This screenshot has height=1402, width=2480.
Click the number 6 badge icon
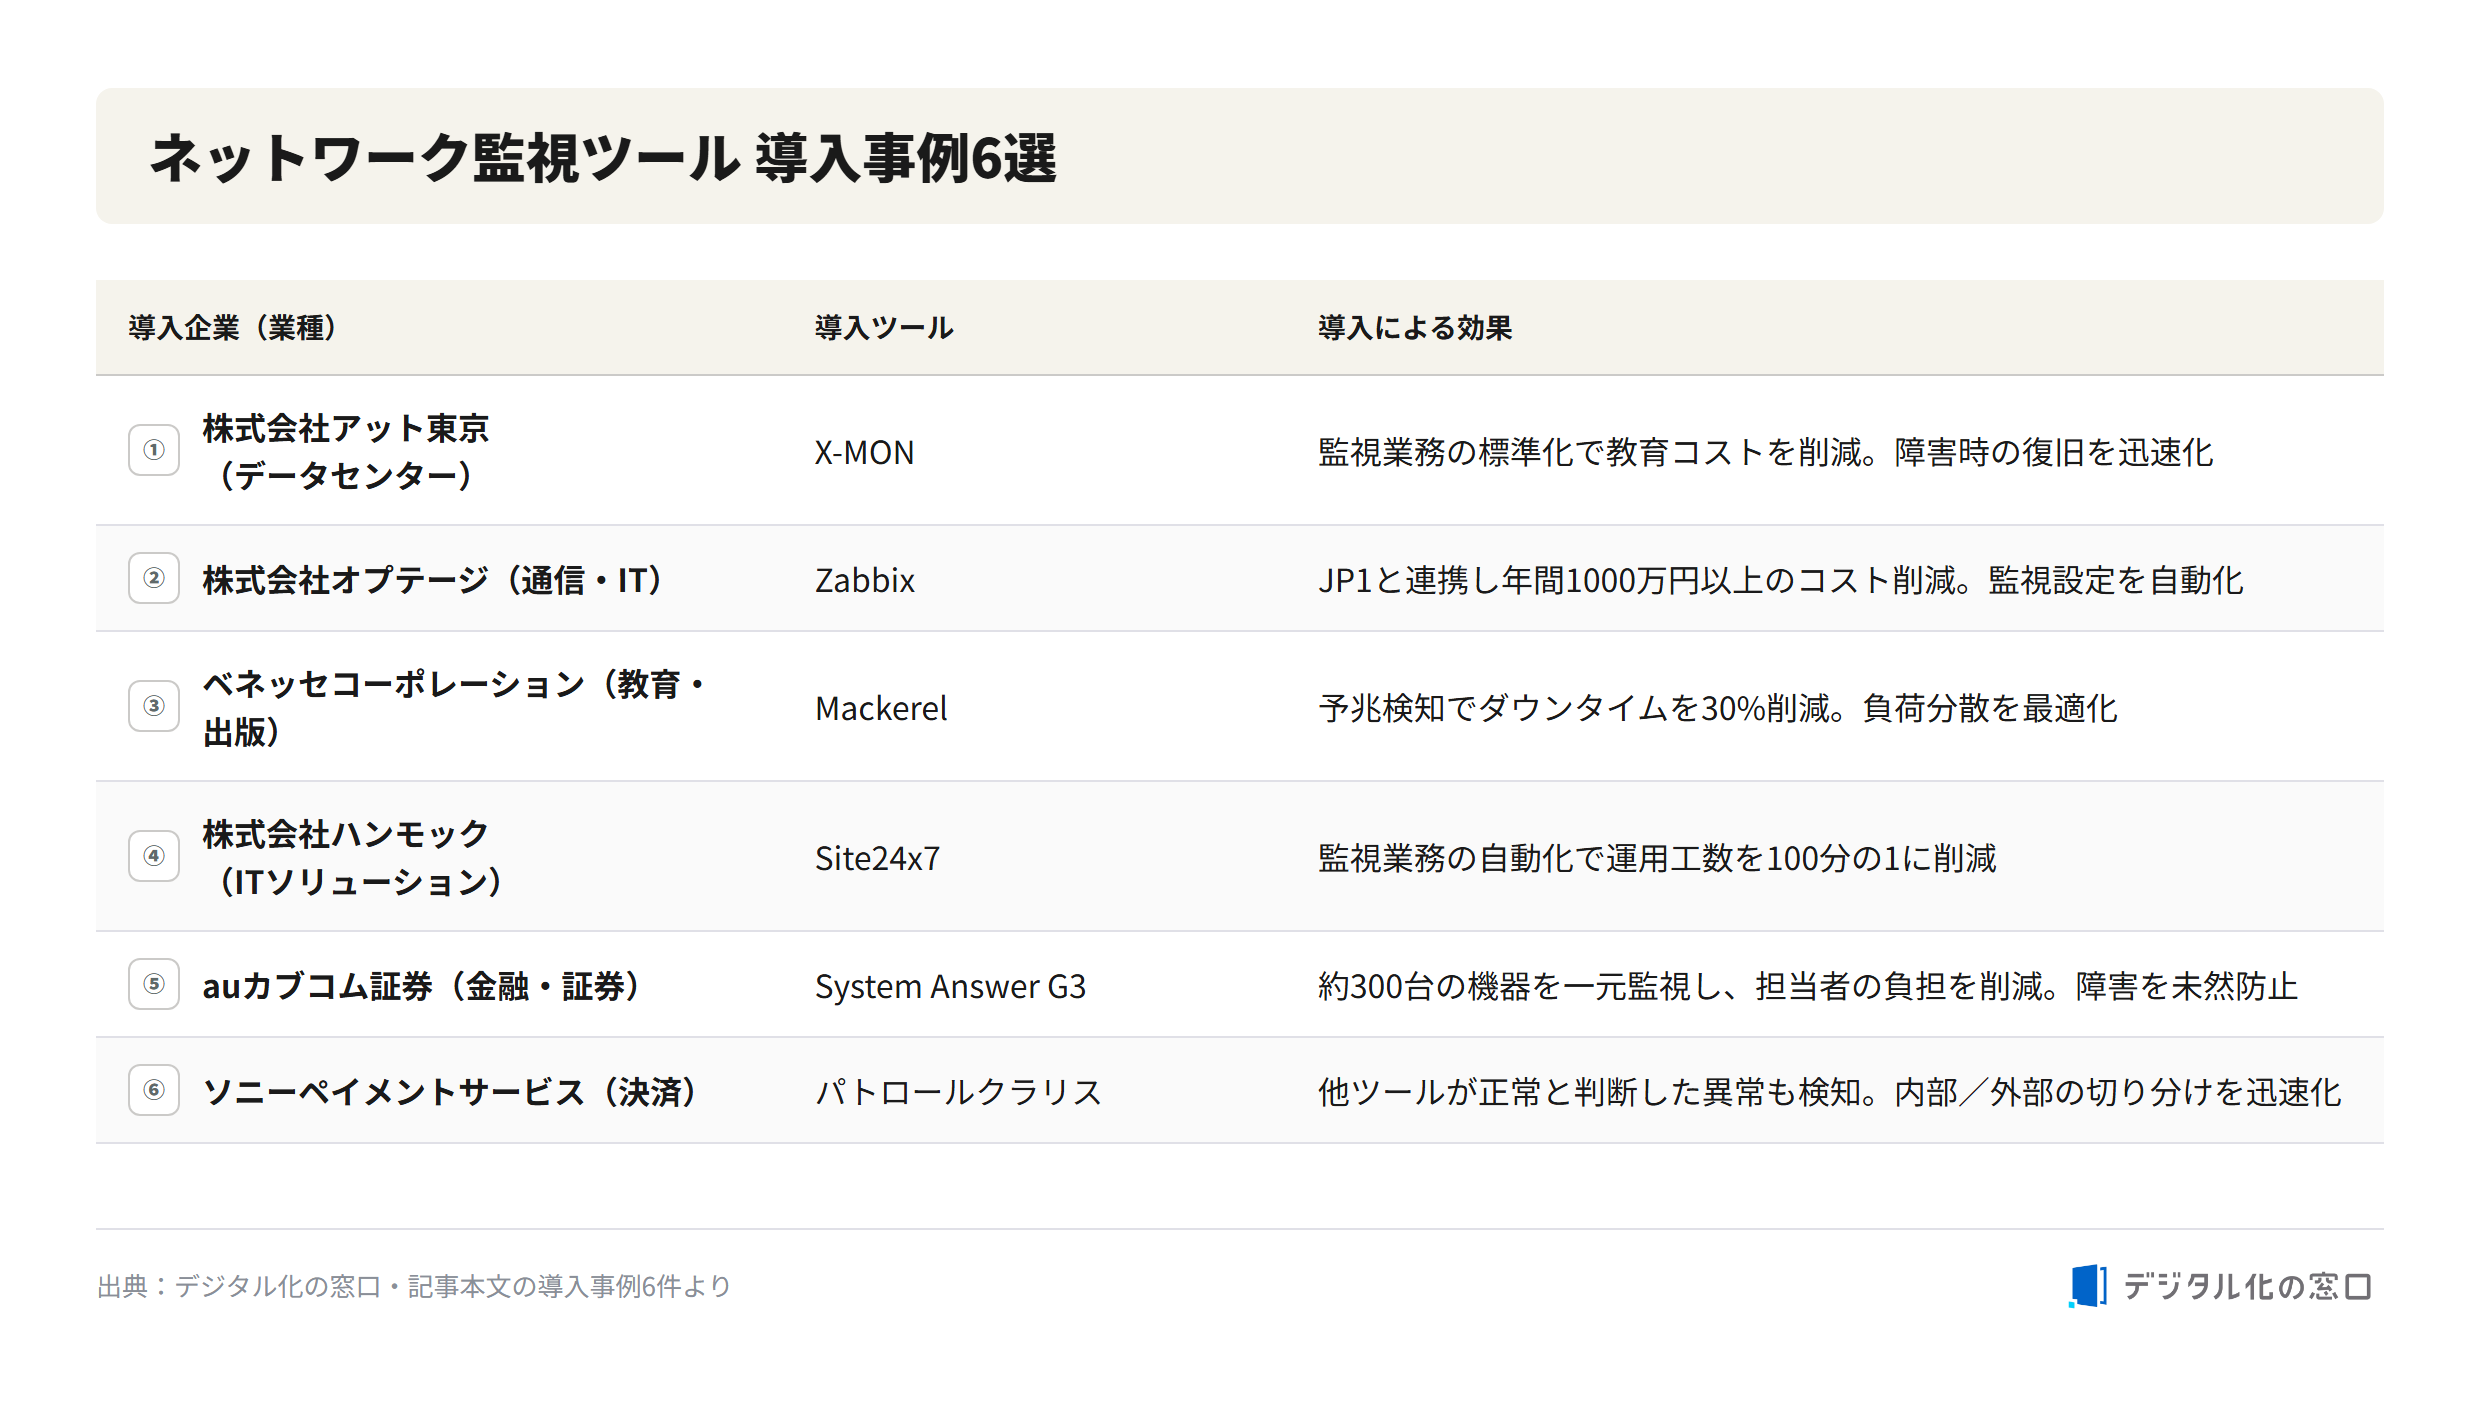click(x=154, y=1090)
